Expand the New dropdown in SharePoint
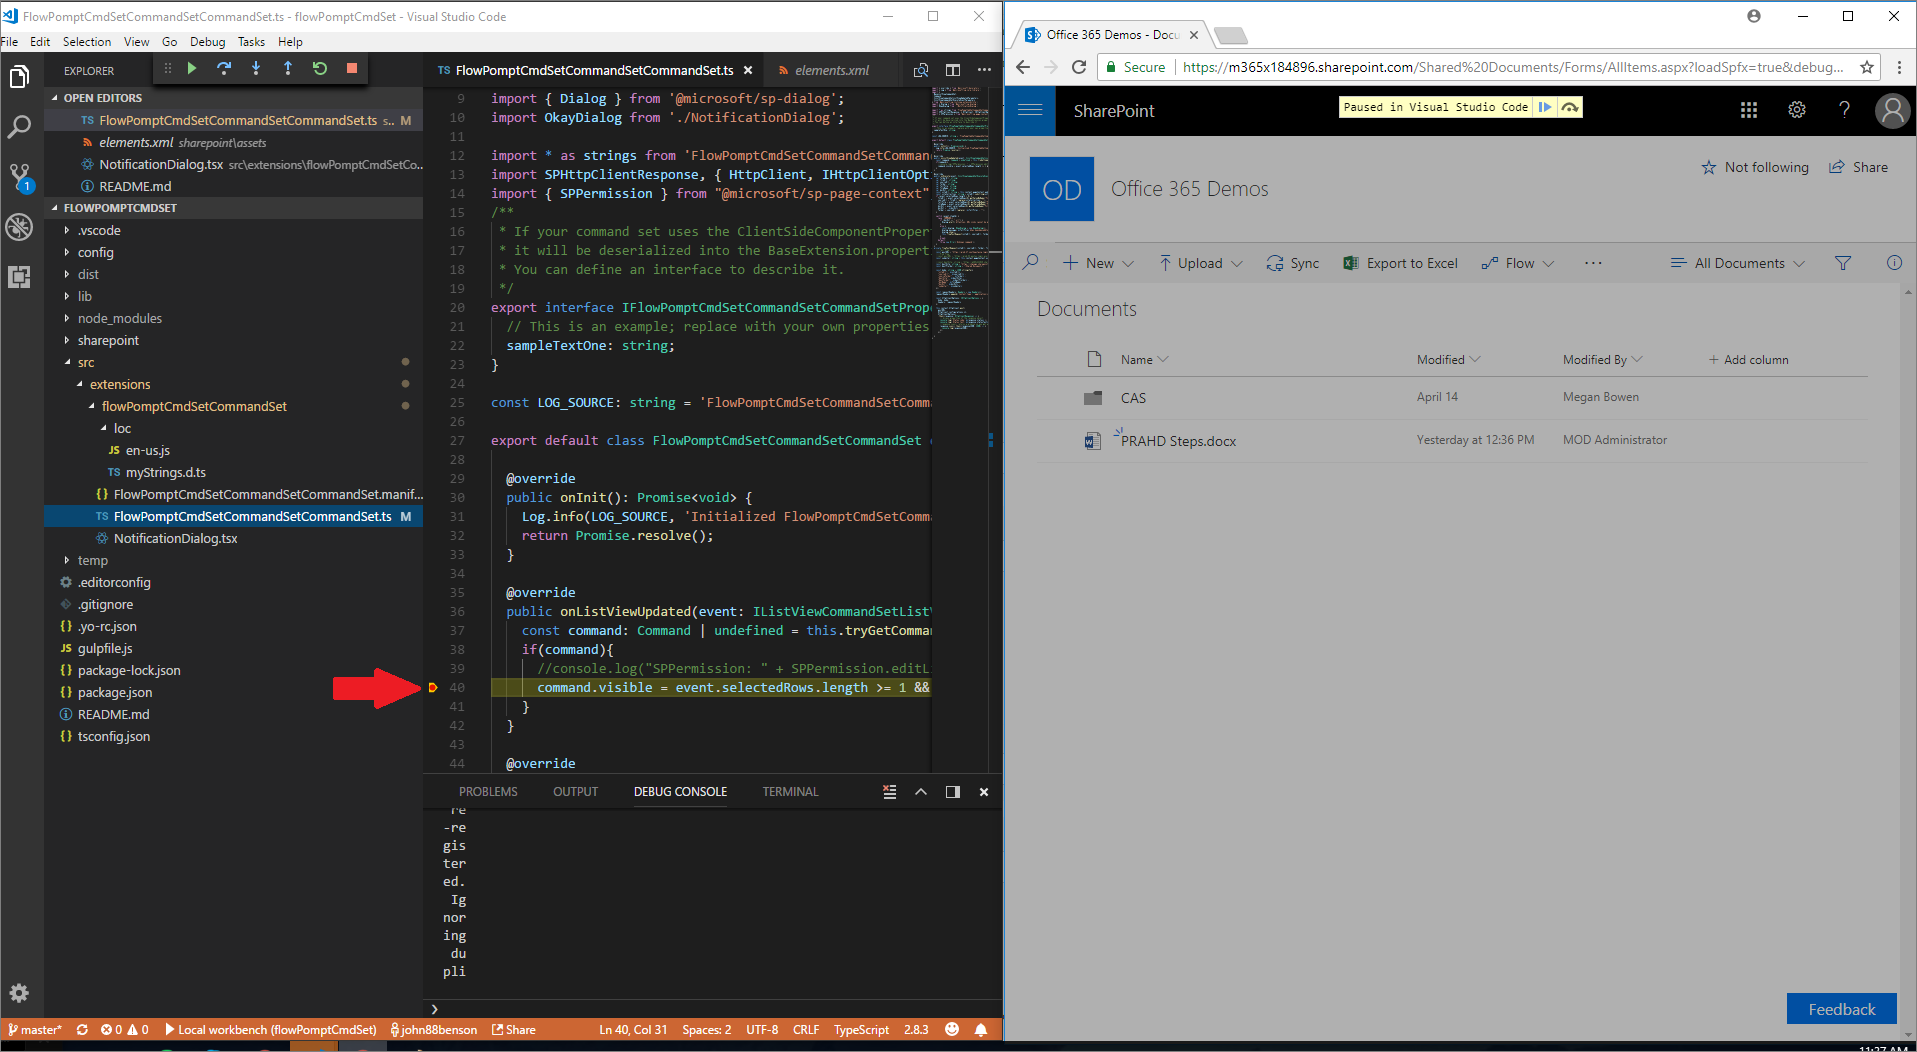The width and height of the screenshot is (1917, 1052). pyautogui.click(x=1098, y=263)
